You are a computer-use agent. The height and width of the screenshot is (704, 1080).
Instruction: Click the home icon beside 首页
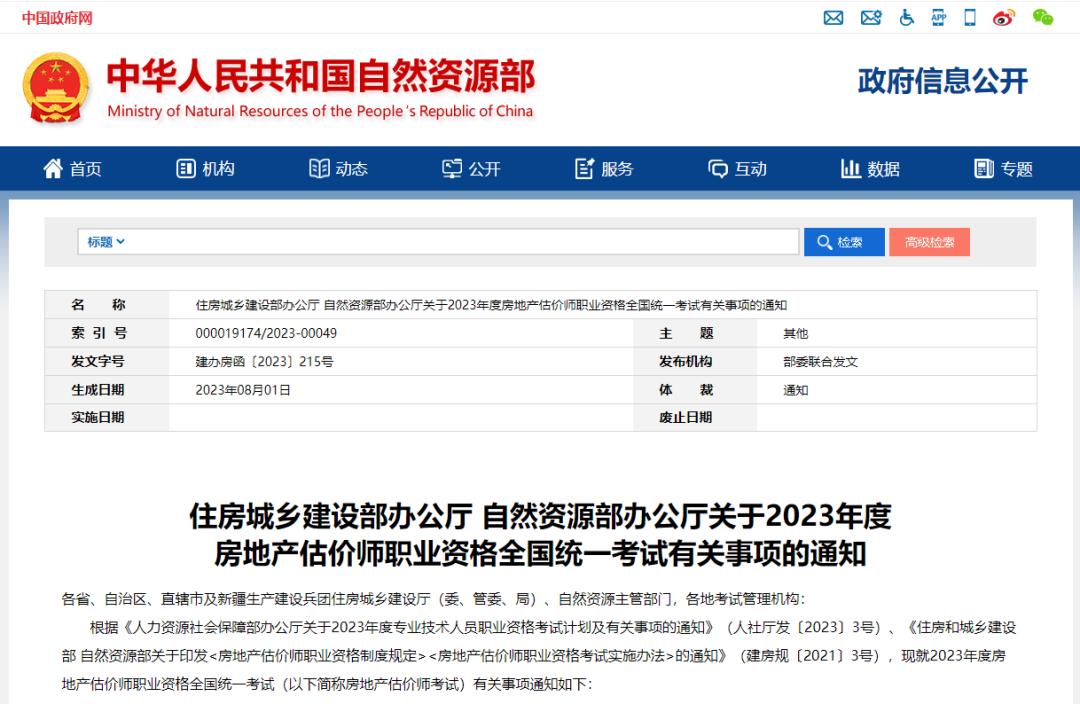53,168
